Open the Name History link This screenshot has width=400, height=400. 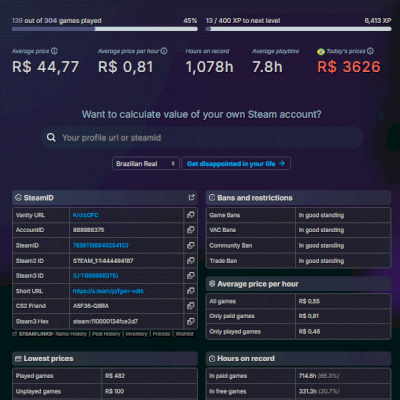[71, 334]
